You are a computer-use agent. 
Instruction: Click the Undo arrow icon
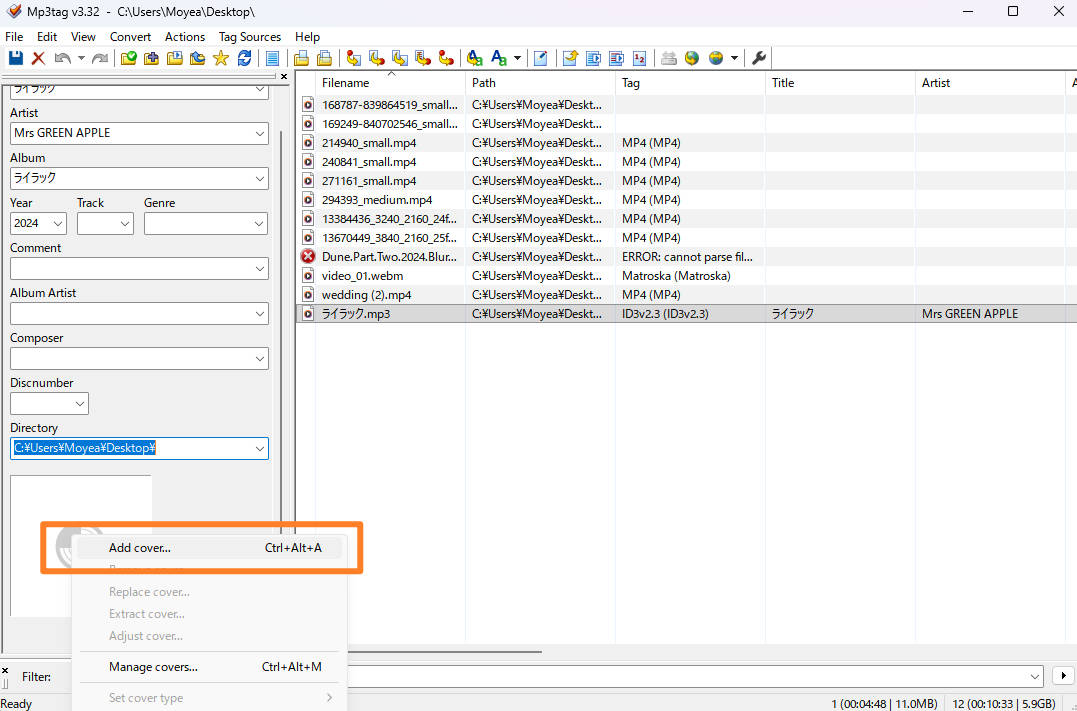63,59
